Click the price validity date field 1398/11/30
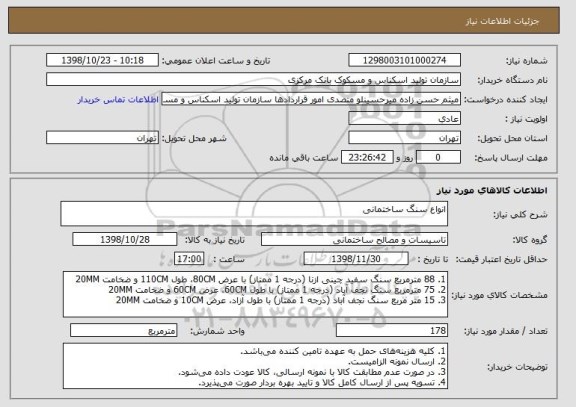576x407 pixels. [356, 259]
